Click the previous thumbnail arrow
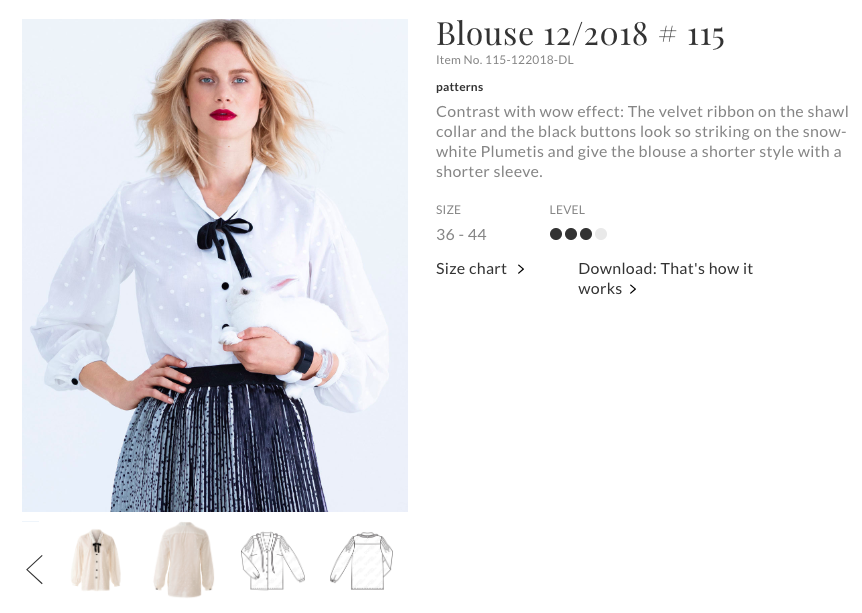The width and height of the screenshot is (862, 613). tap(35, 569)
